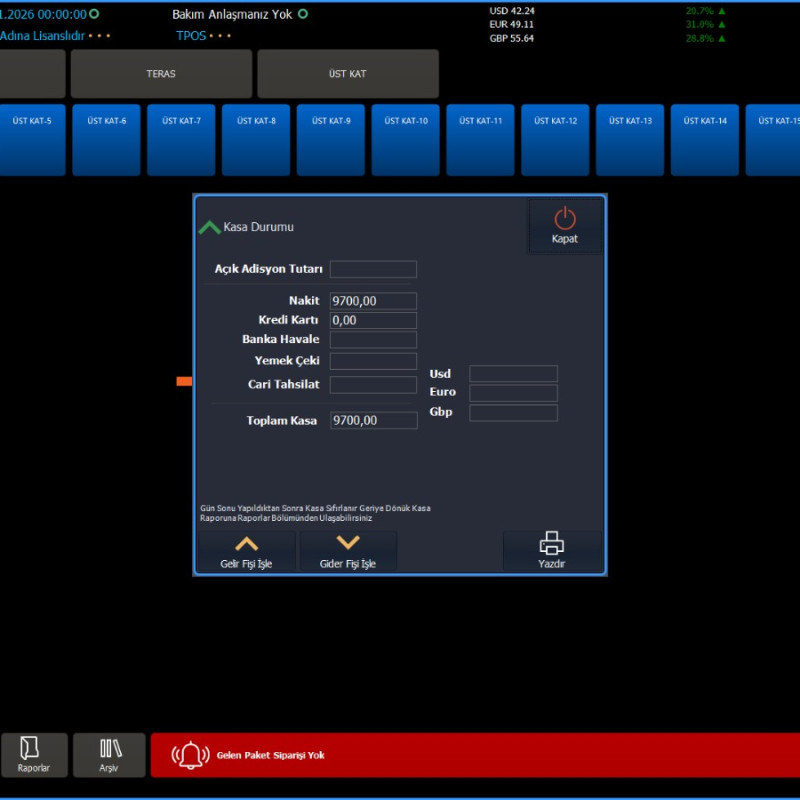
Task: Choose table ÜST KAT-14
Action: tap(704, 139)
